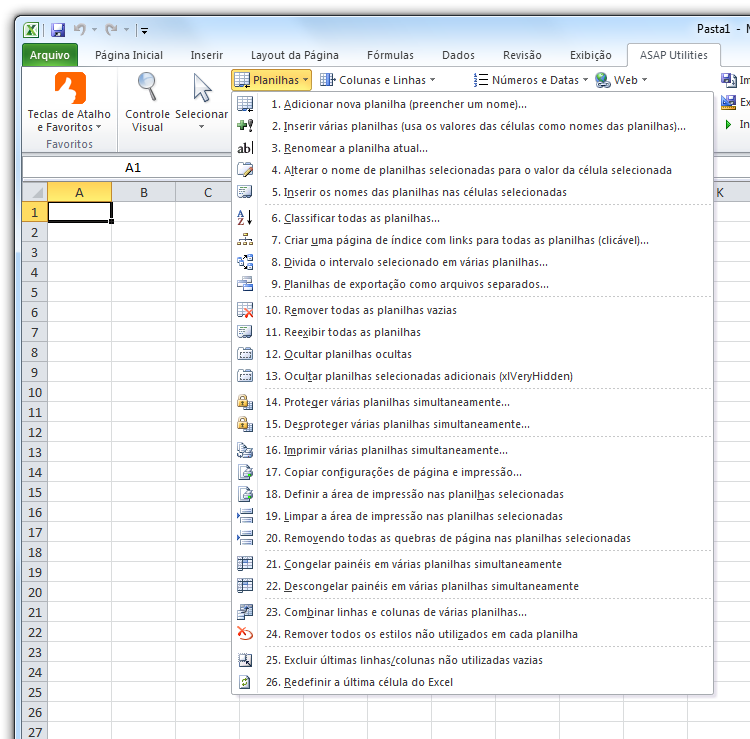Choose Descongelar painéis em várias planilhas
This screenshot has height=739, width=750.
472,586
